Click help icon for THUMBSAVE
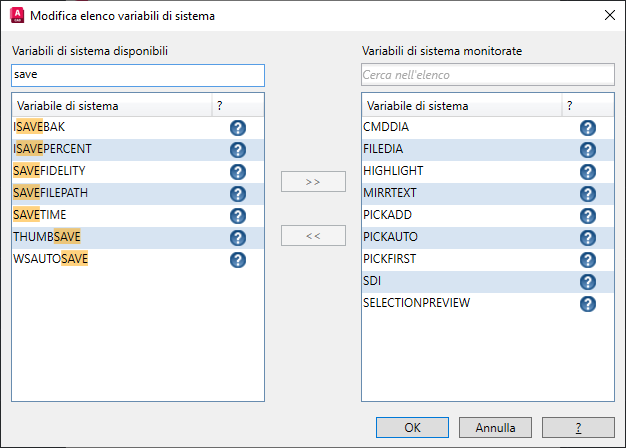 (x=238, y=238)
